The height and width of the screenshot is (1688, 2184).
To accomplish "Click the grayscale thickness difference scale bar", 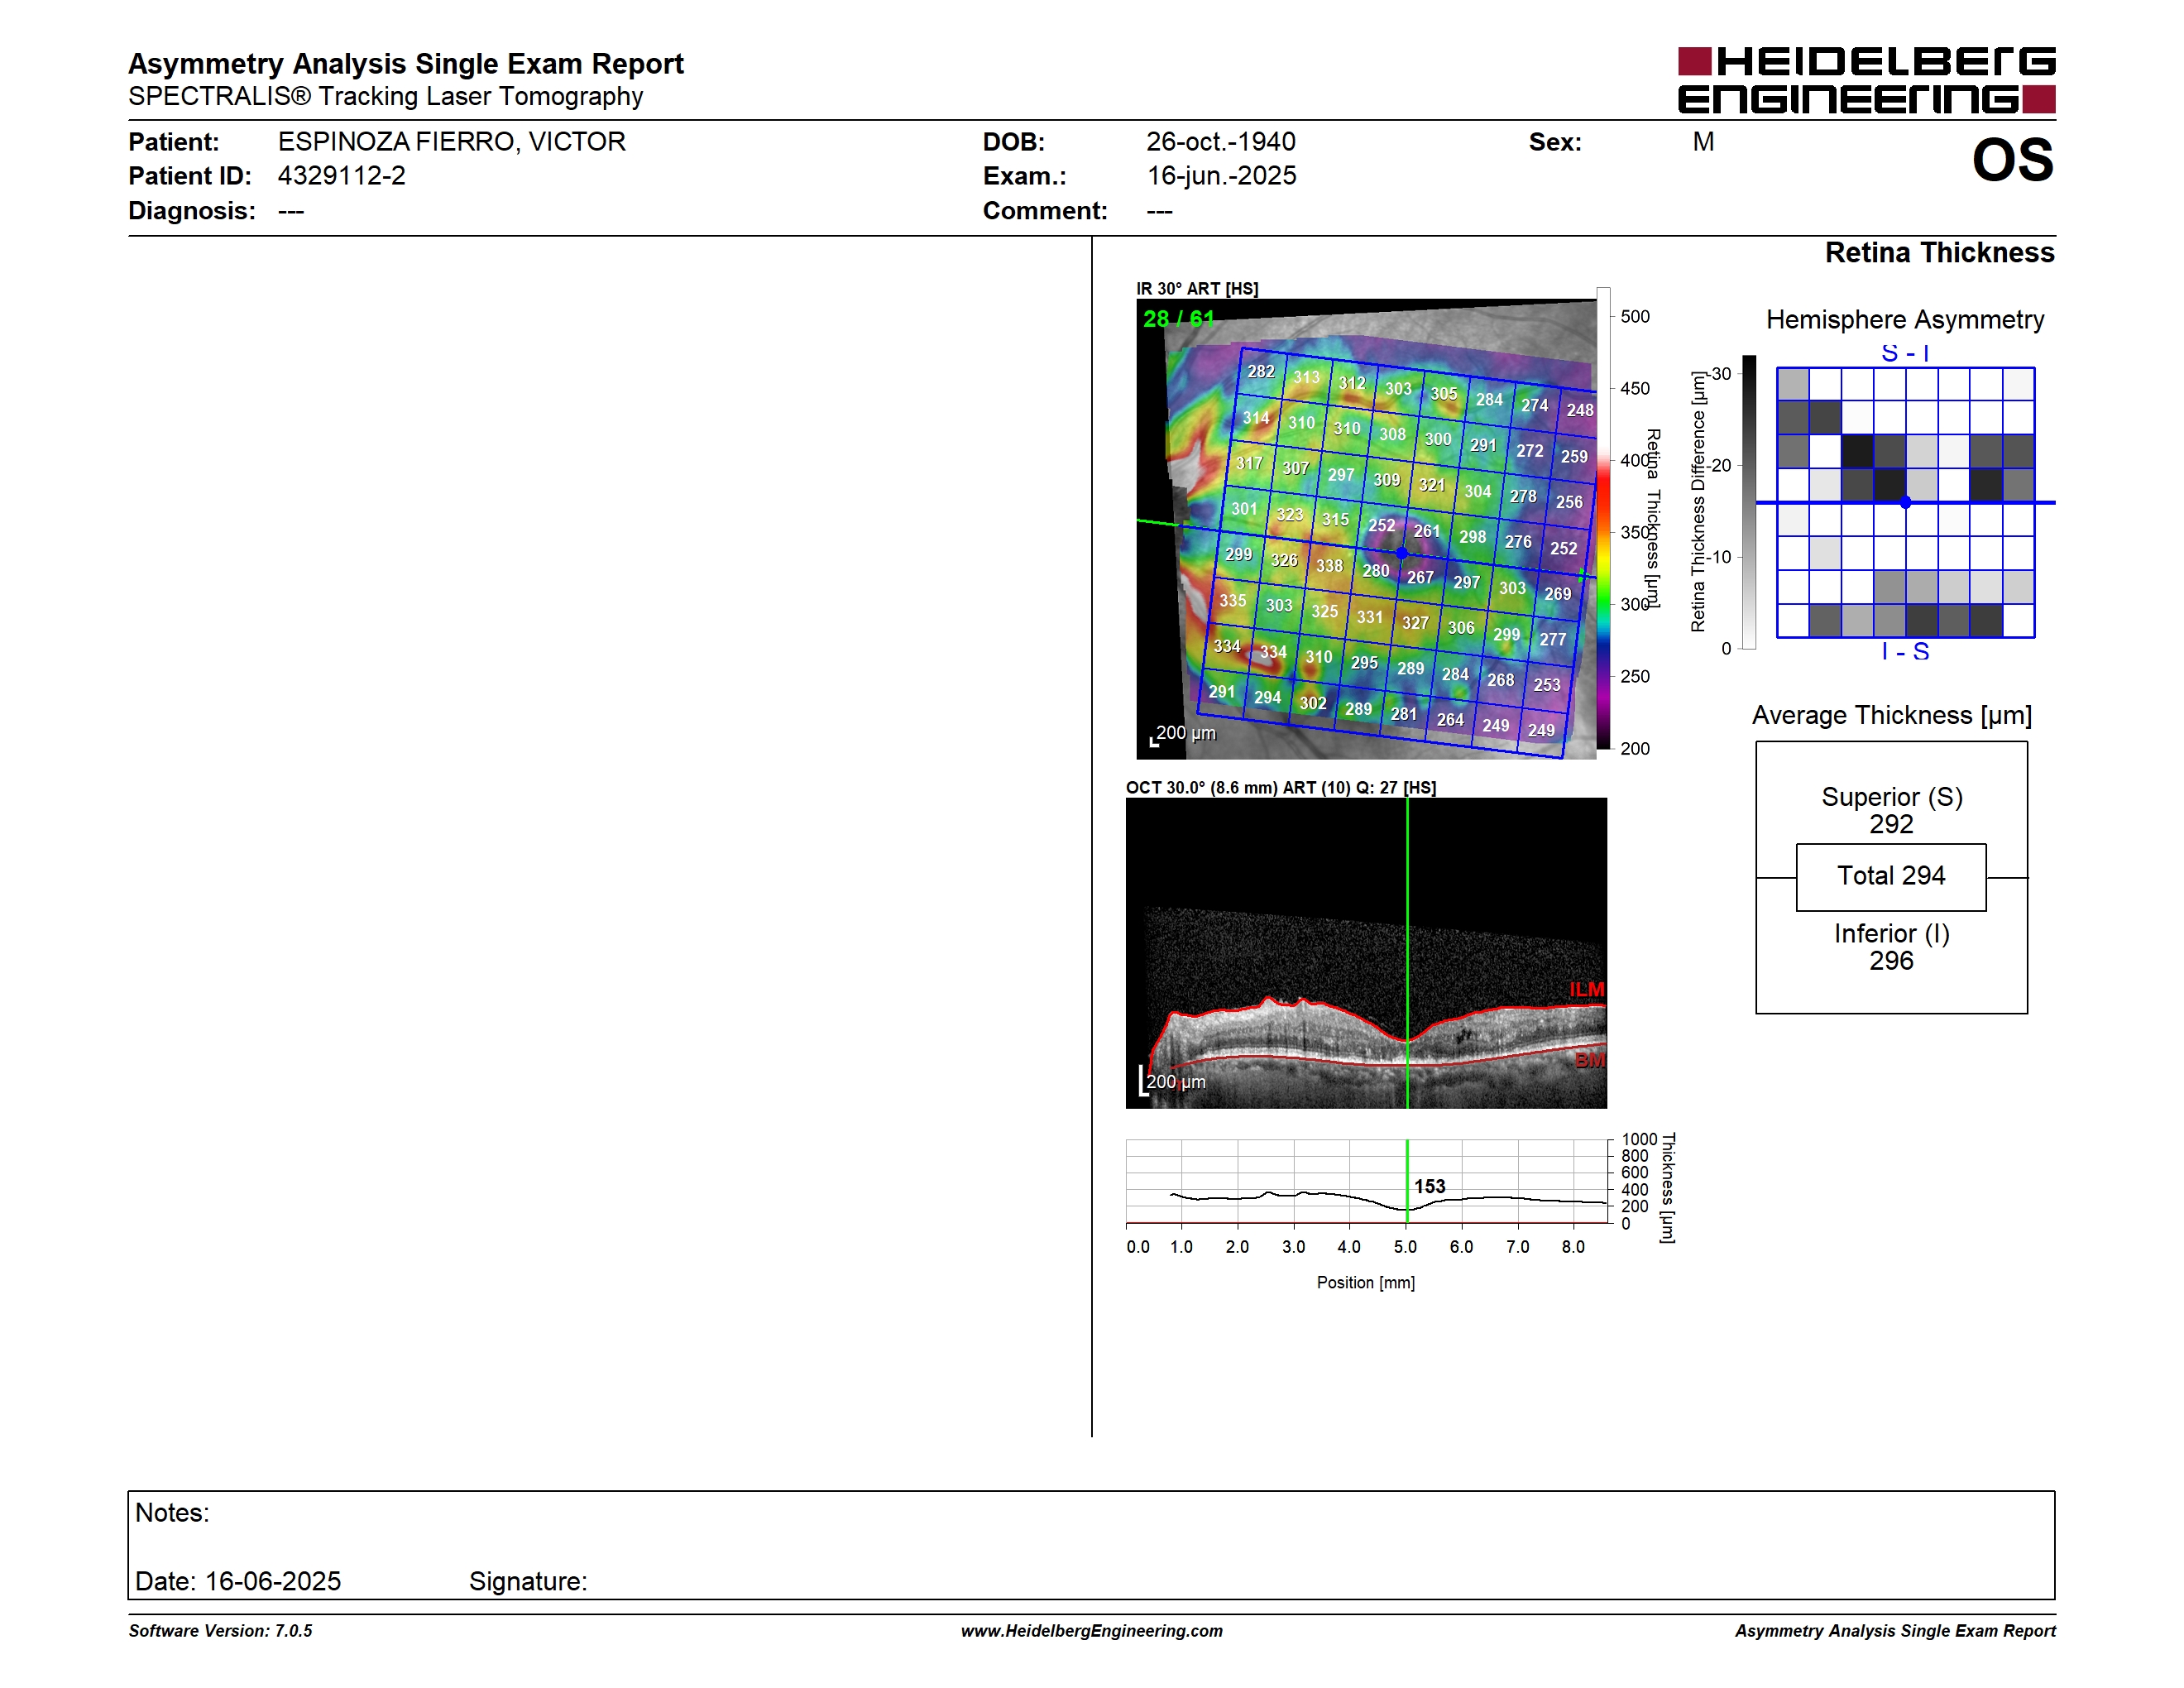I will [1749, 502].
